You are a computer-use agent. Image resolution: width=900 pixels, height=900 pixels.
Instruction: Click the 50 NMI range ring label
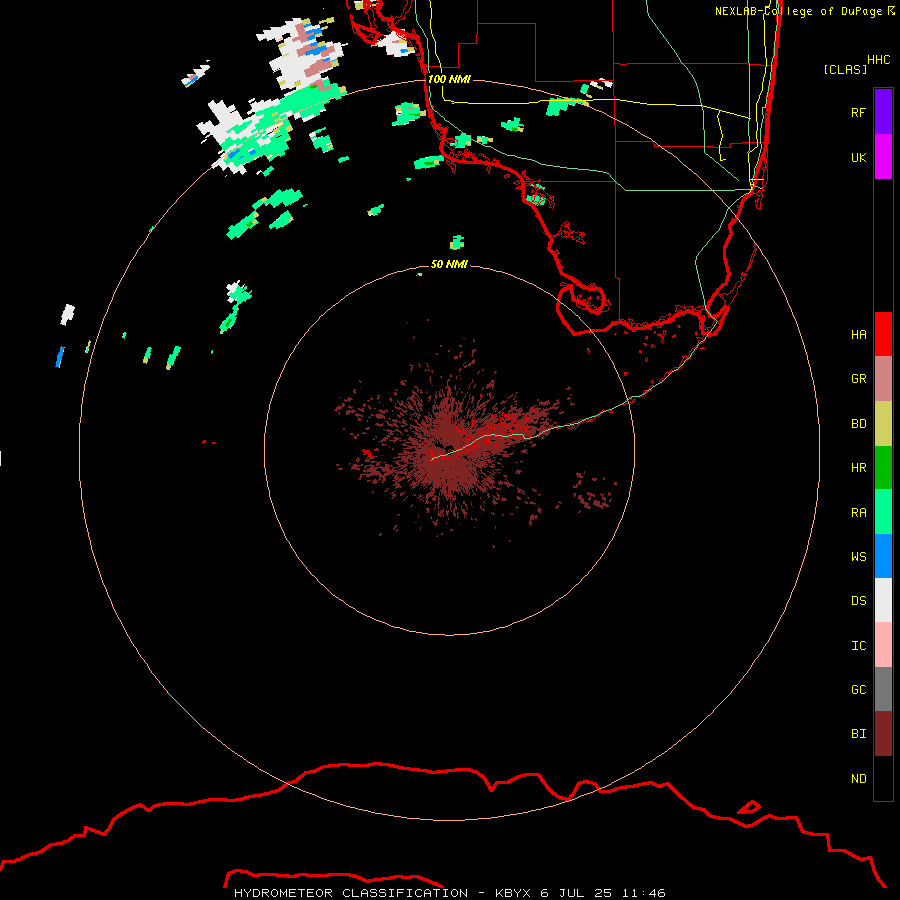coord(449,264)
